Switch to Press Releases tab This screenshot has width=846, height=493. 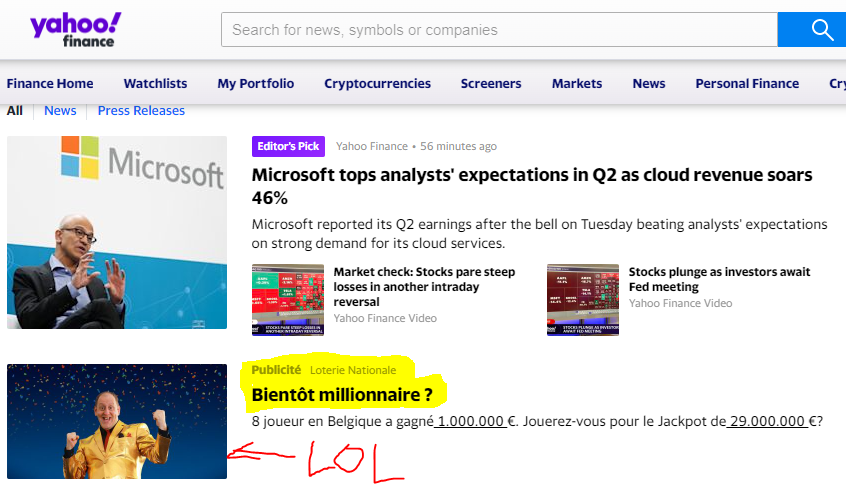pyautogui.click(x=141, y=111)
